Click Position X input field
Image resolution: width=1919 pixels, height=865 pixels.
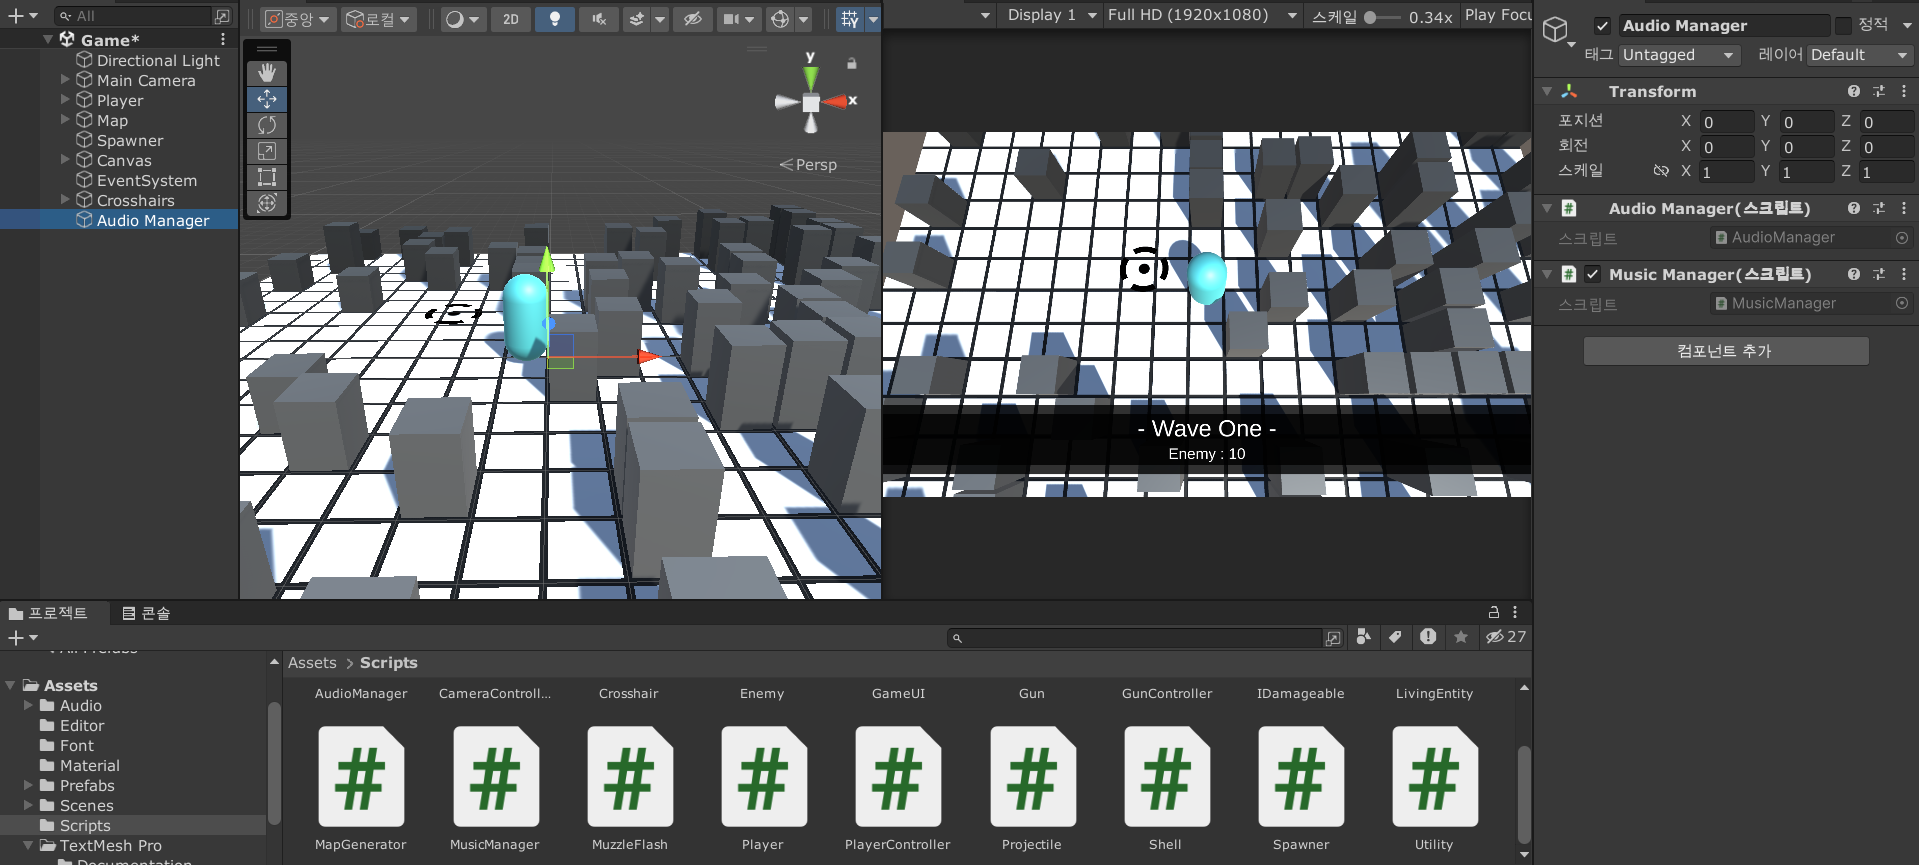pyautogui.click(x=1726, y=121)
